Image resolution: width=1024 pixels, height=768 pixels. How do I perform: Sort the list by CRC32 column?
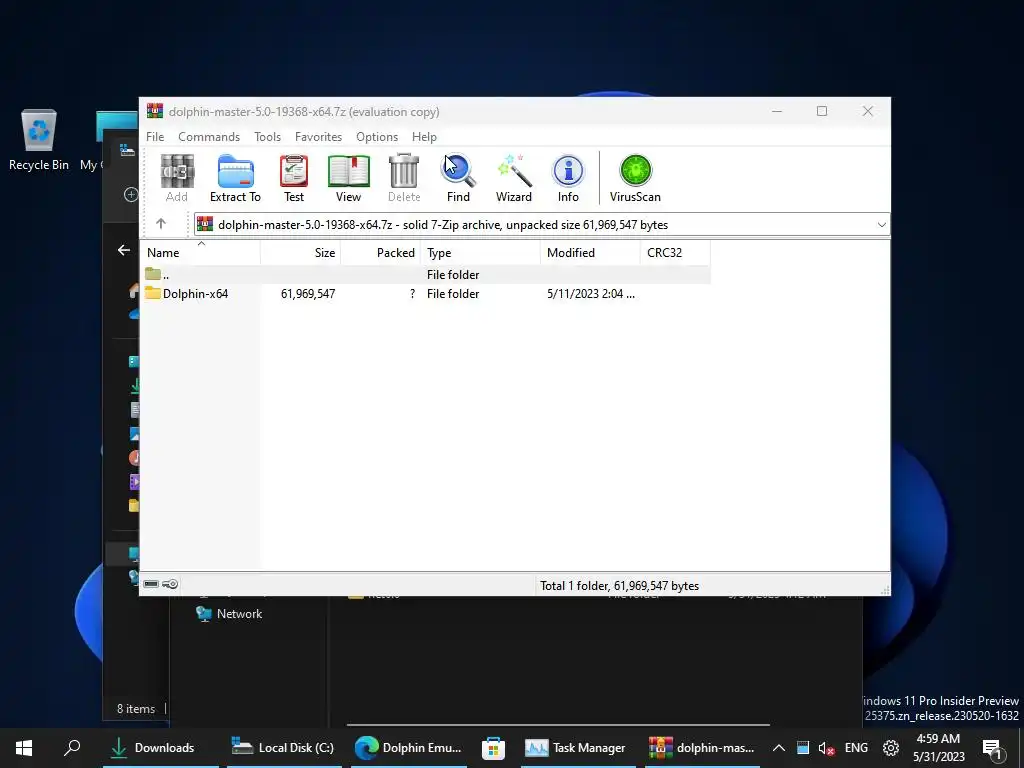675,253
